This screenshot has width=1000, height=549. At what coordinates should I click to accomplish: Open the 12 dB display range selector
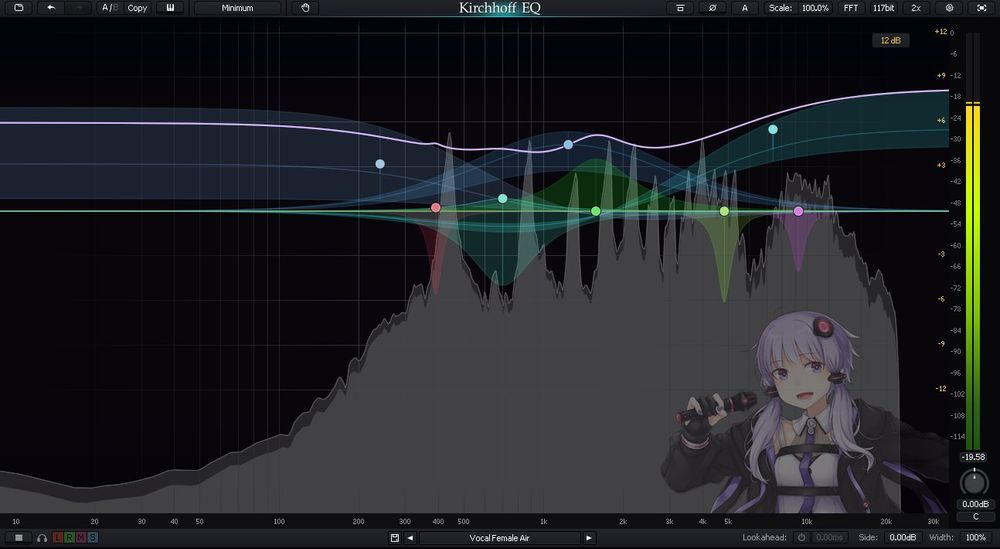[890, 40]
